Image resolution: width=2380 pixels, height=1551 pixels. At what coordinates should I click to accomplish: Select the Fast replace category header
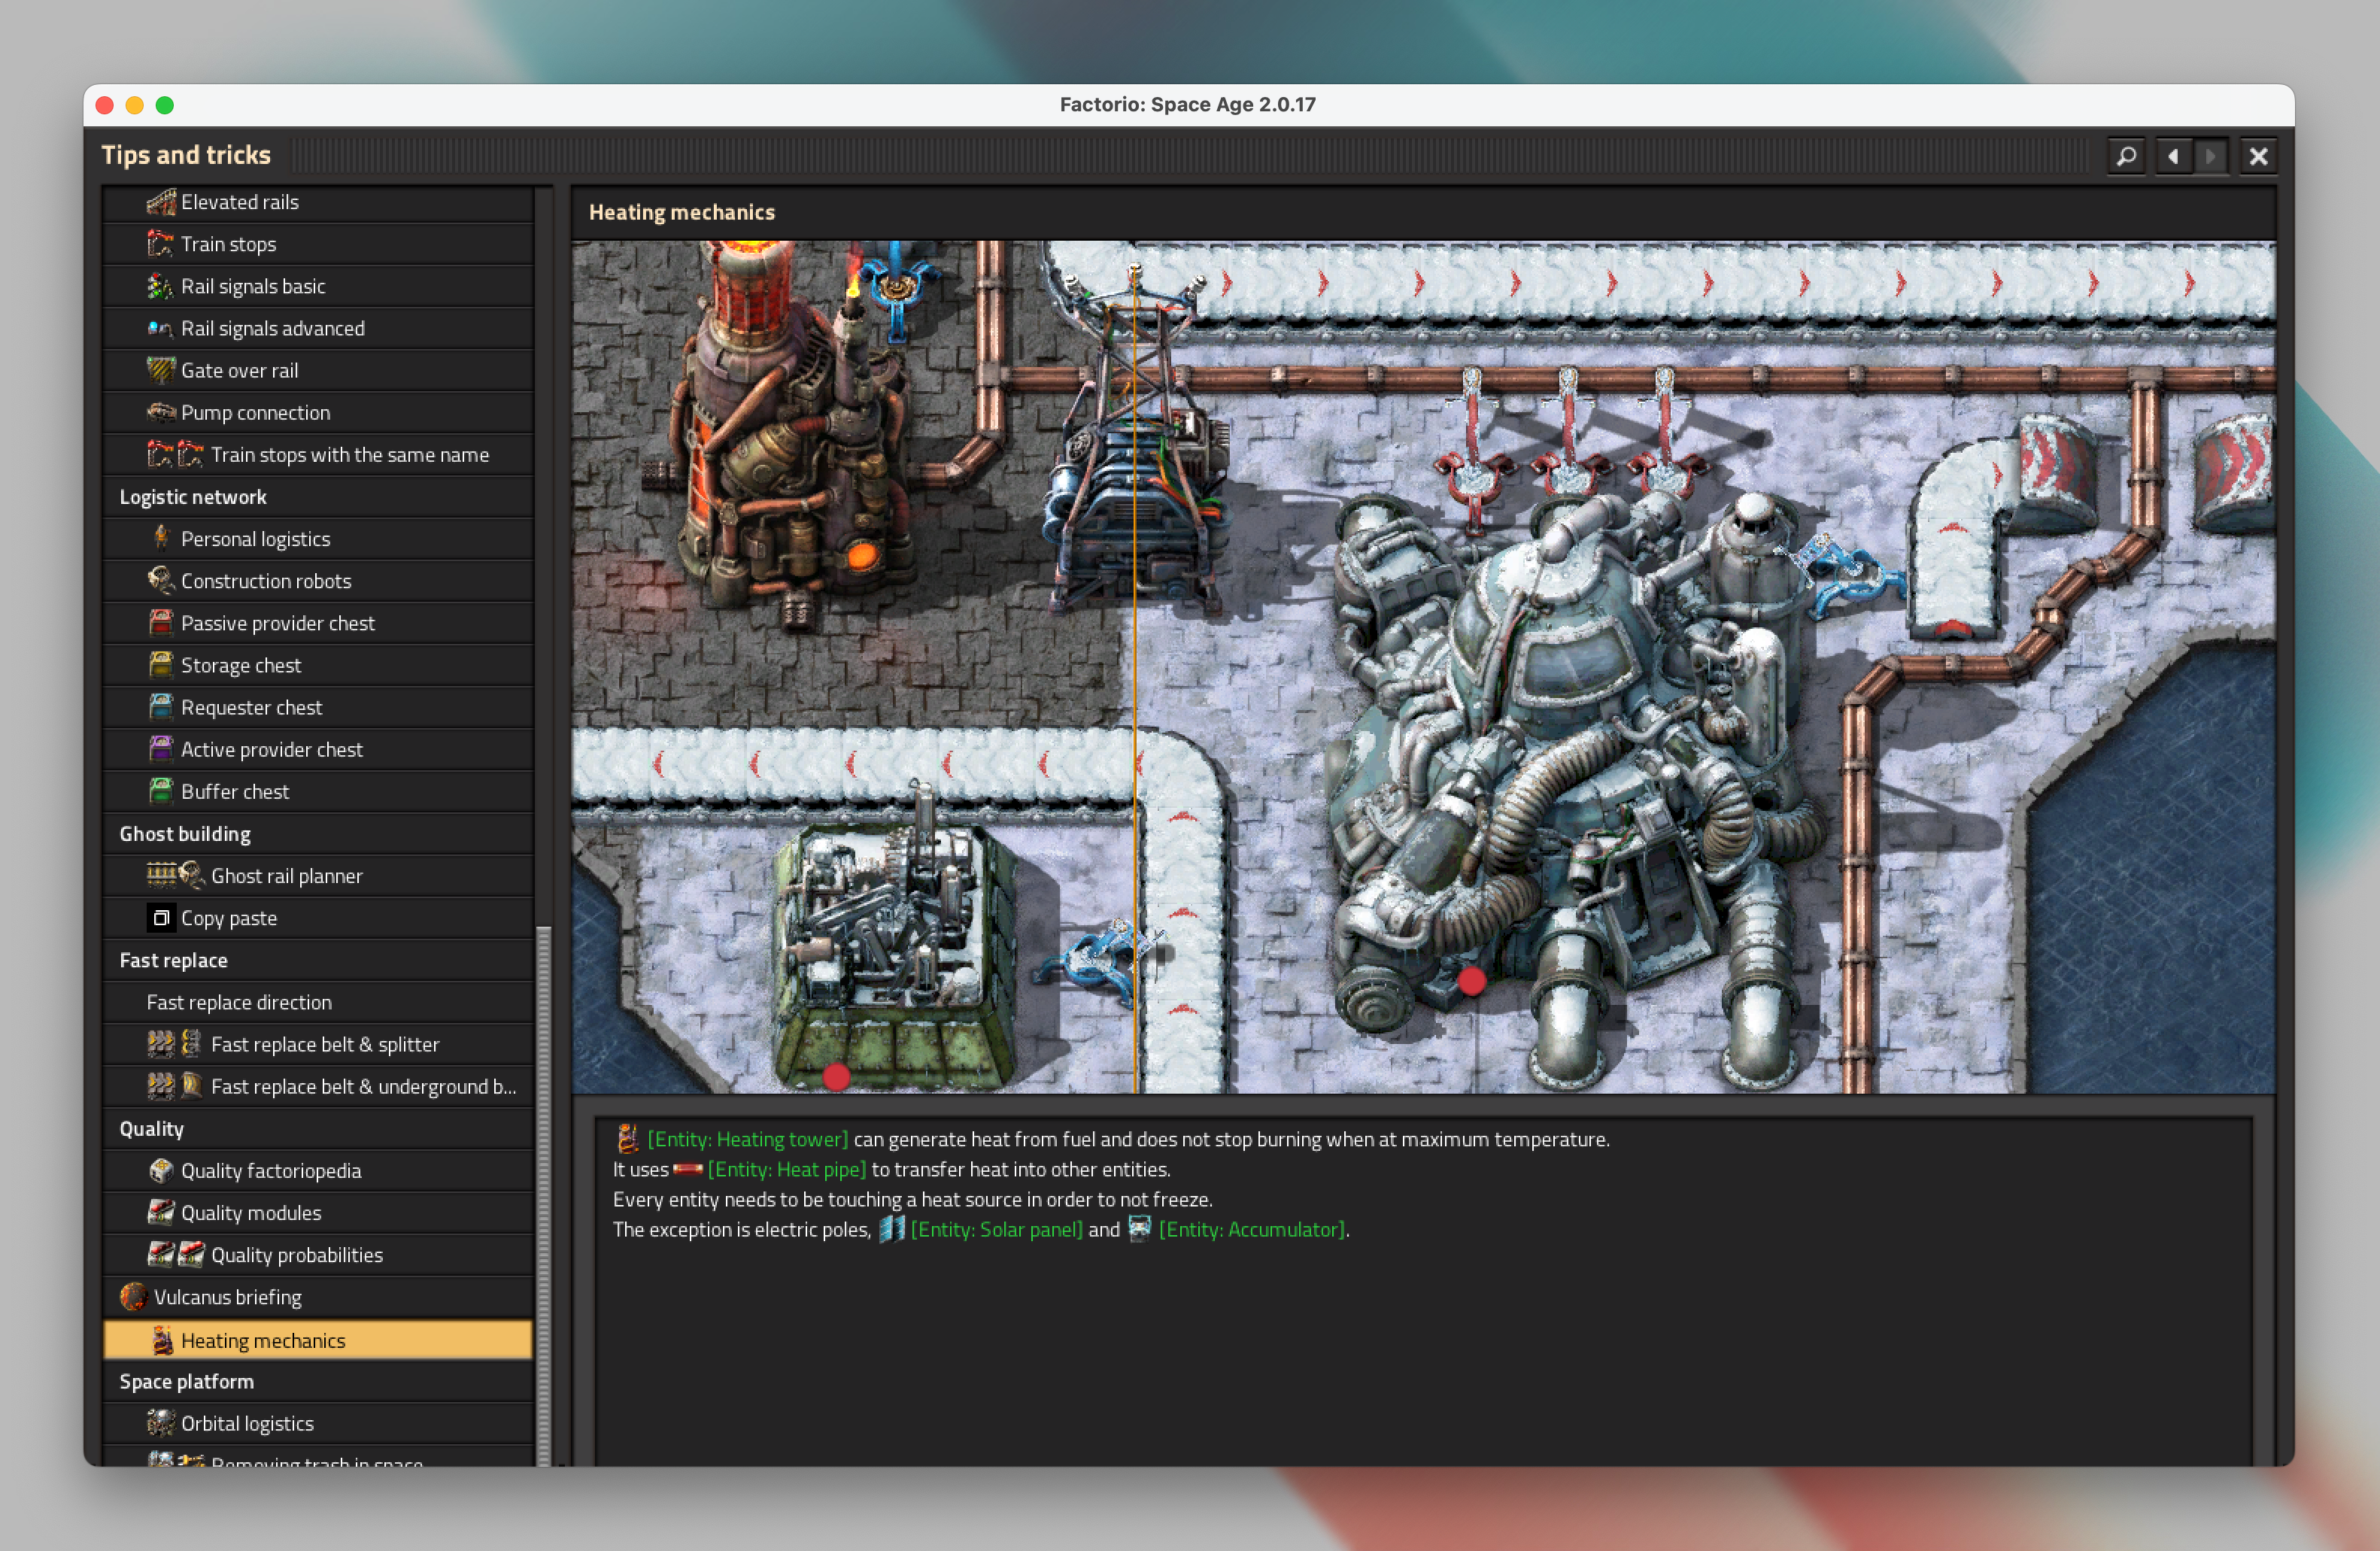[x=318, y=960]
